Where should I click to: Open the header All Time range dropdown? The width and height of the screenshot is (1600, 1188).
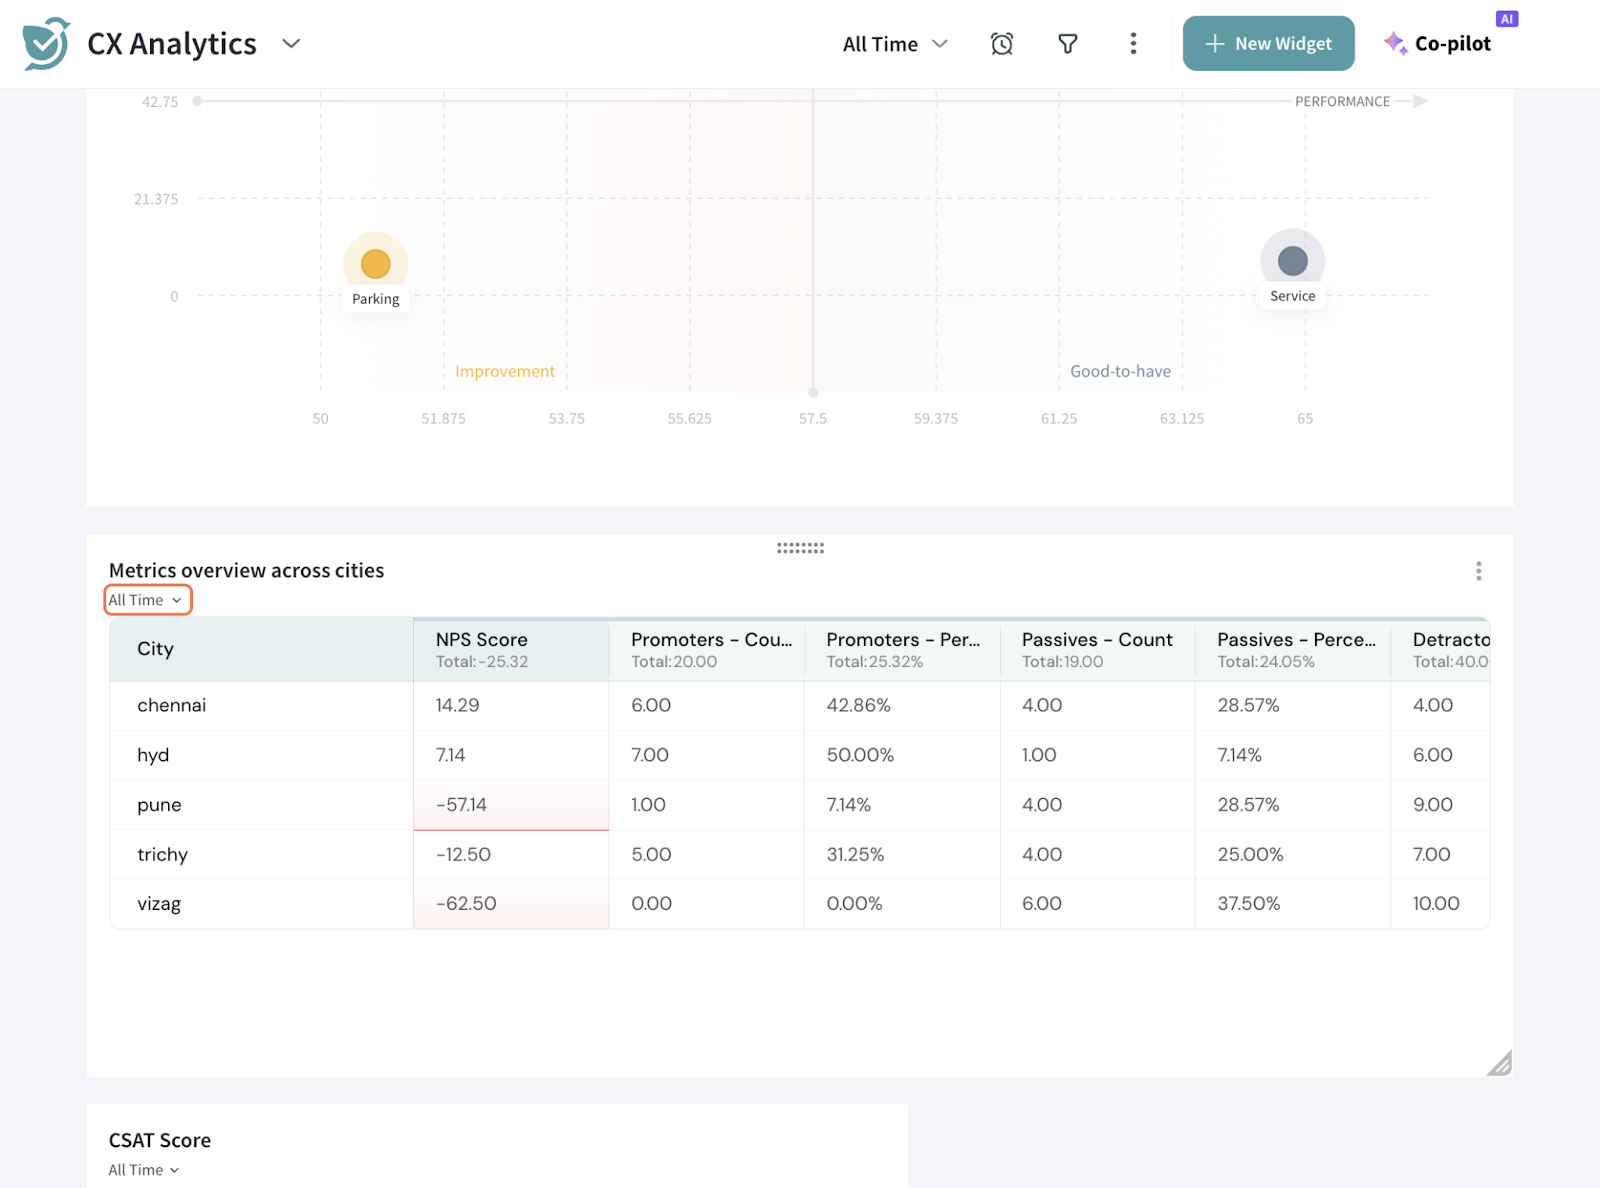[894, 44]
